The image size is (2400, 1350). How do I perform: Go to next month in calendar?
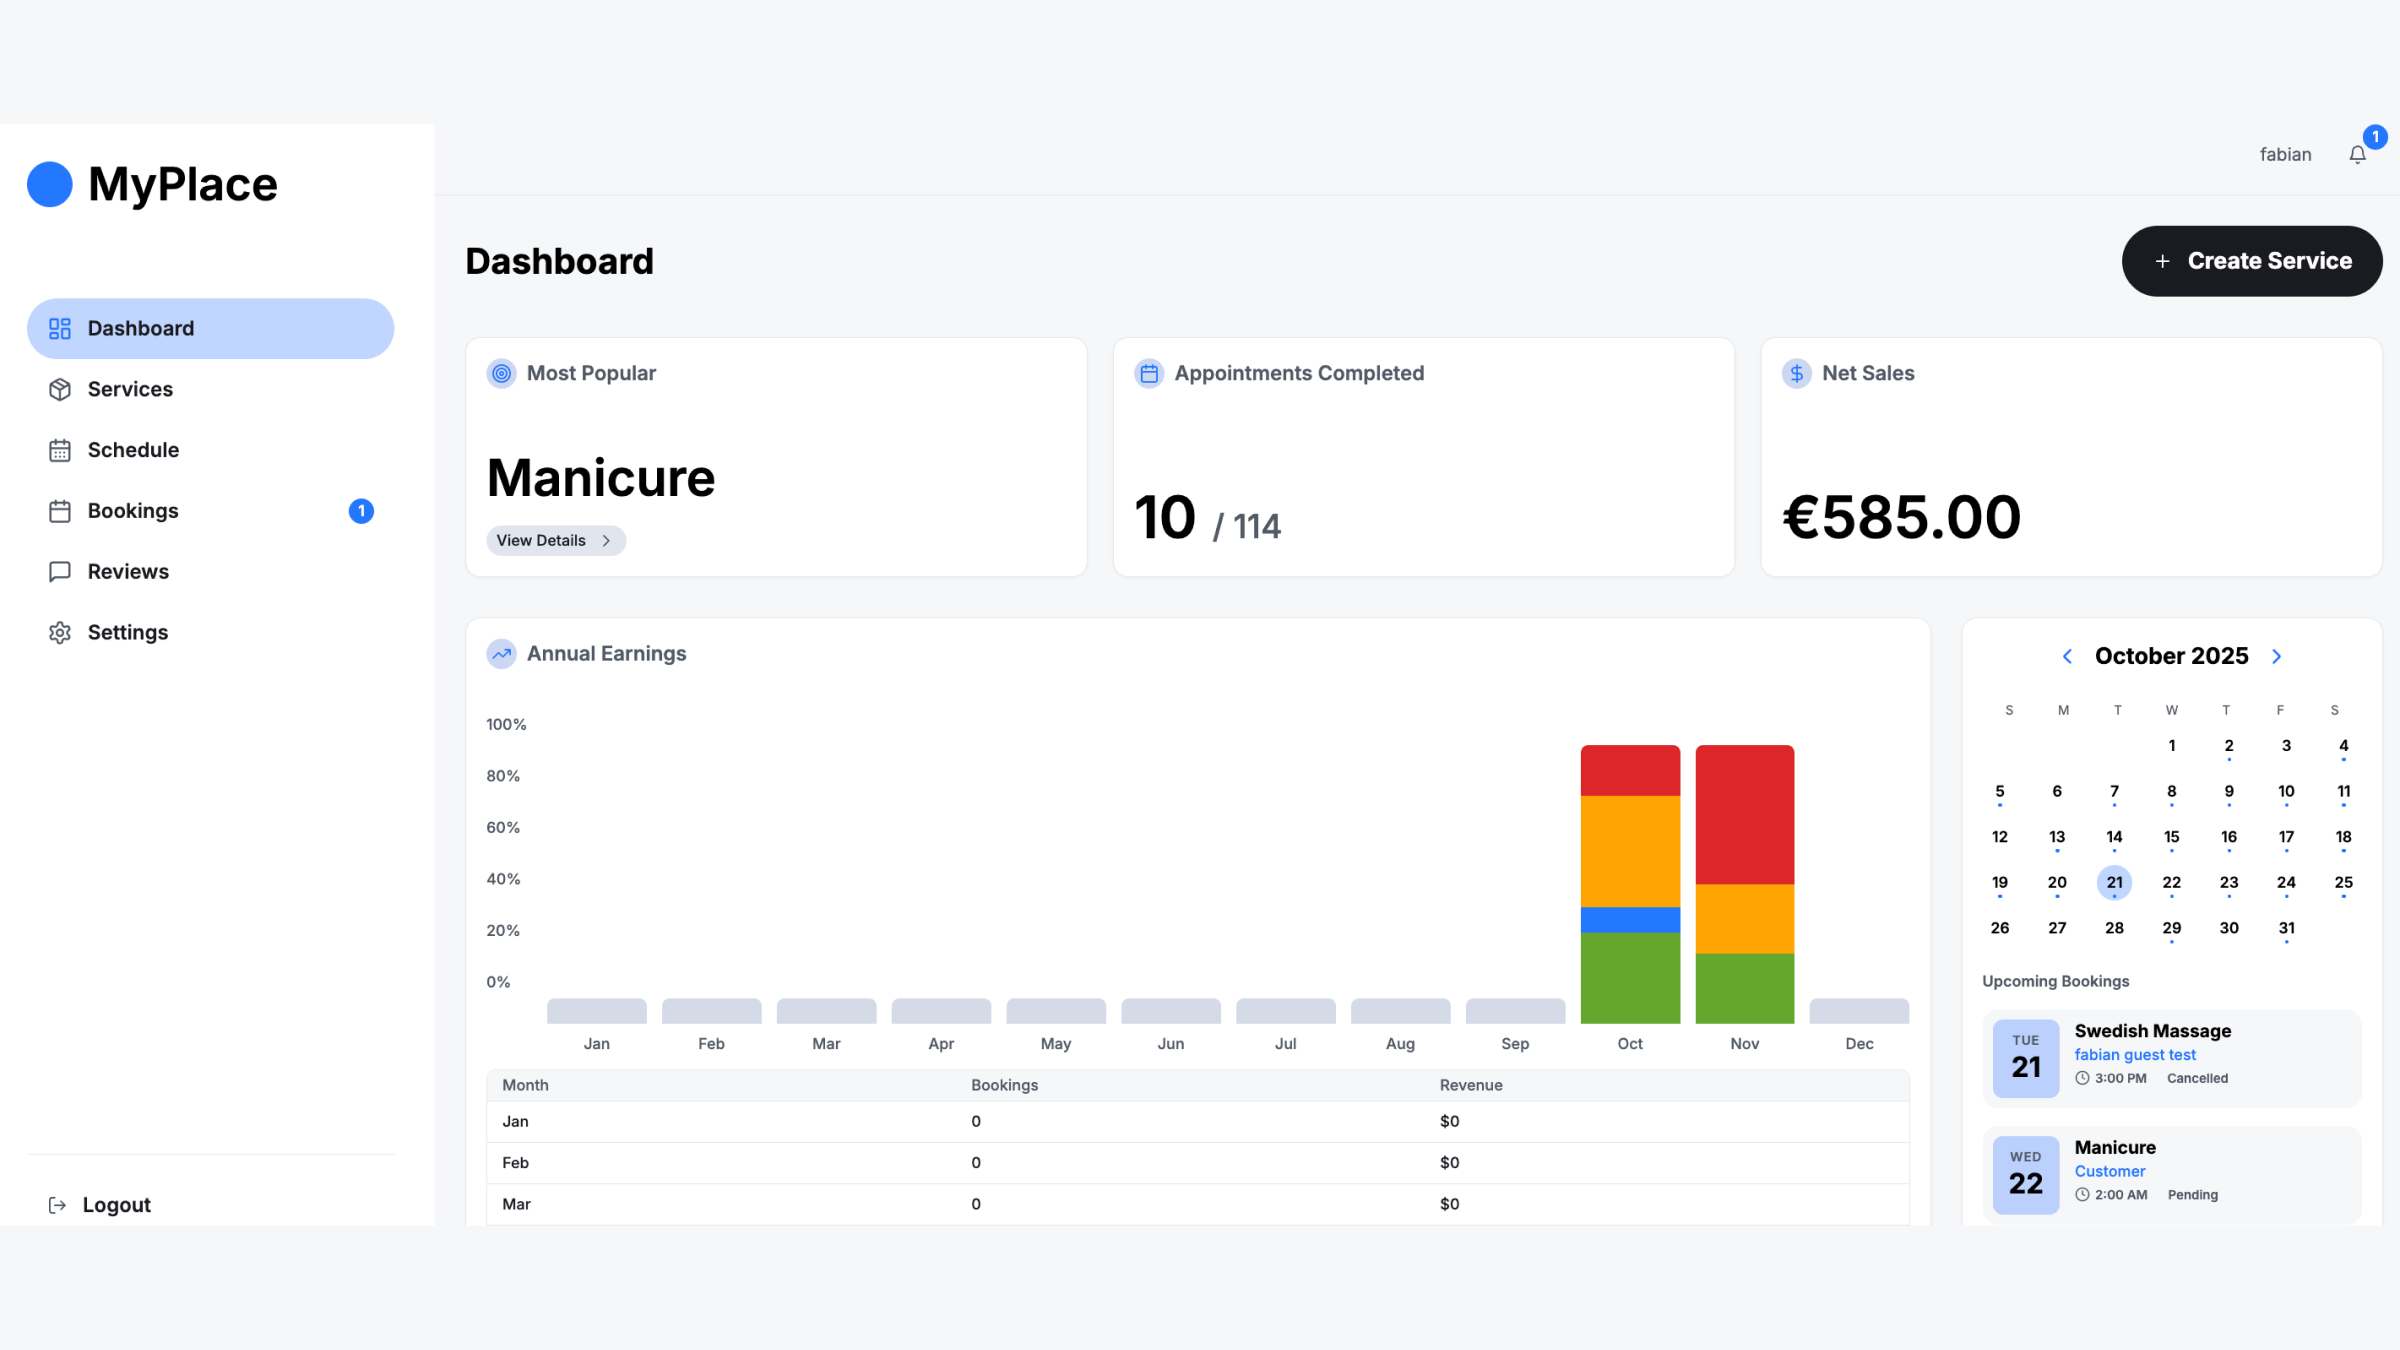tap(2277, 656)
